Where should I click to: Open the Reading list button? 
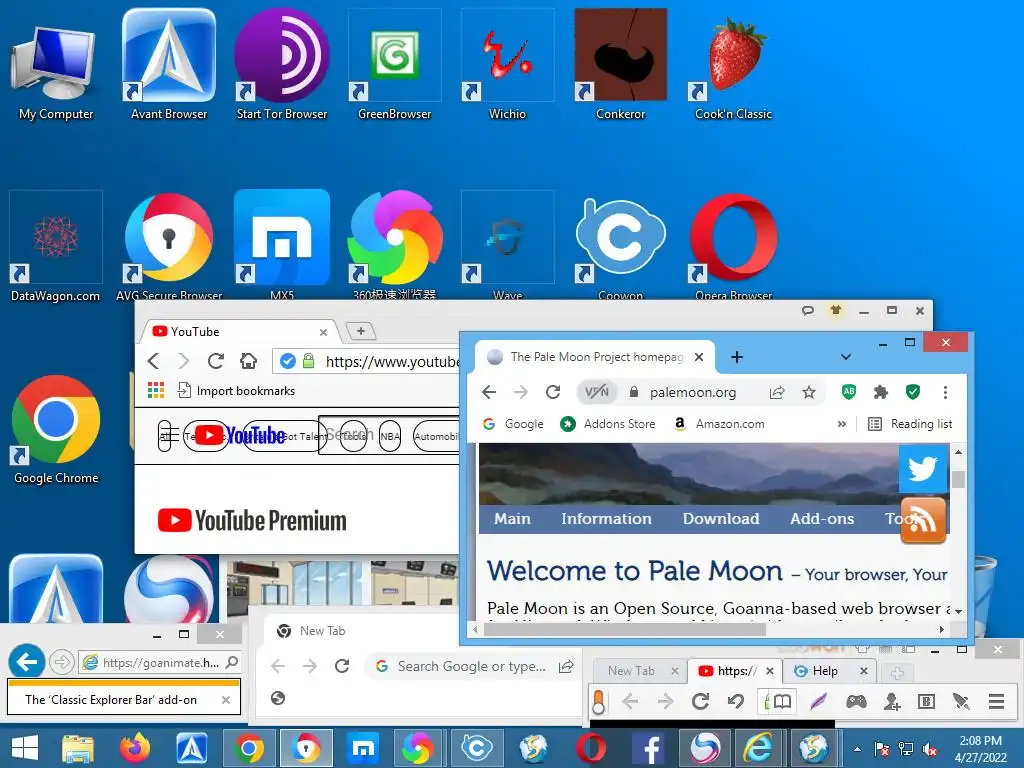(910, 424)
